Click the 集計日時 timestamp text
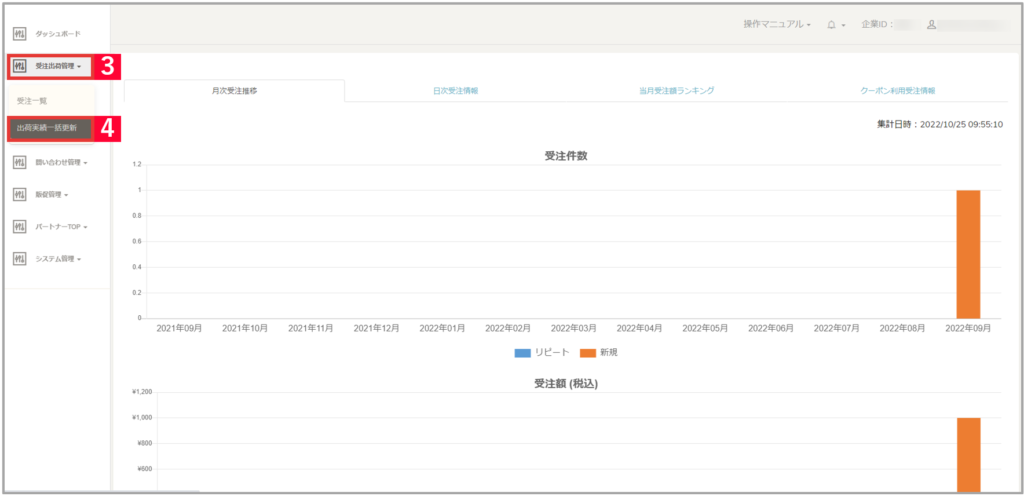The image size is (1024, 496). (940, 124)
